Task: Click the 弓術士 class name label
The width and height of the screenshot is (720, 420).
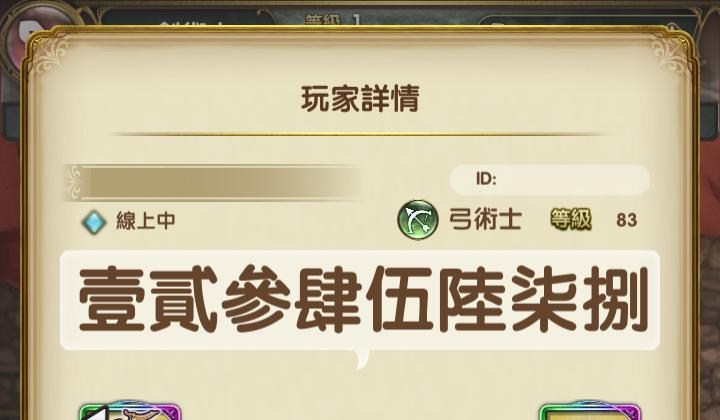Action: (485, 219)
